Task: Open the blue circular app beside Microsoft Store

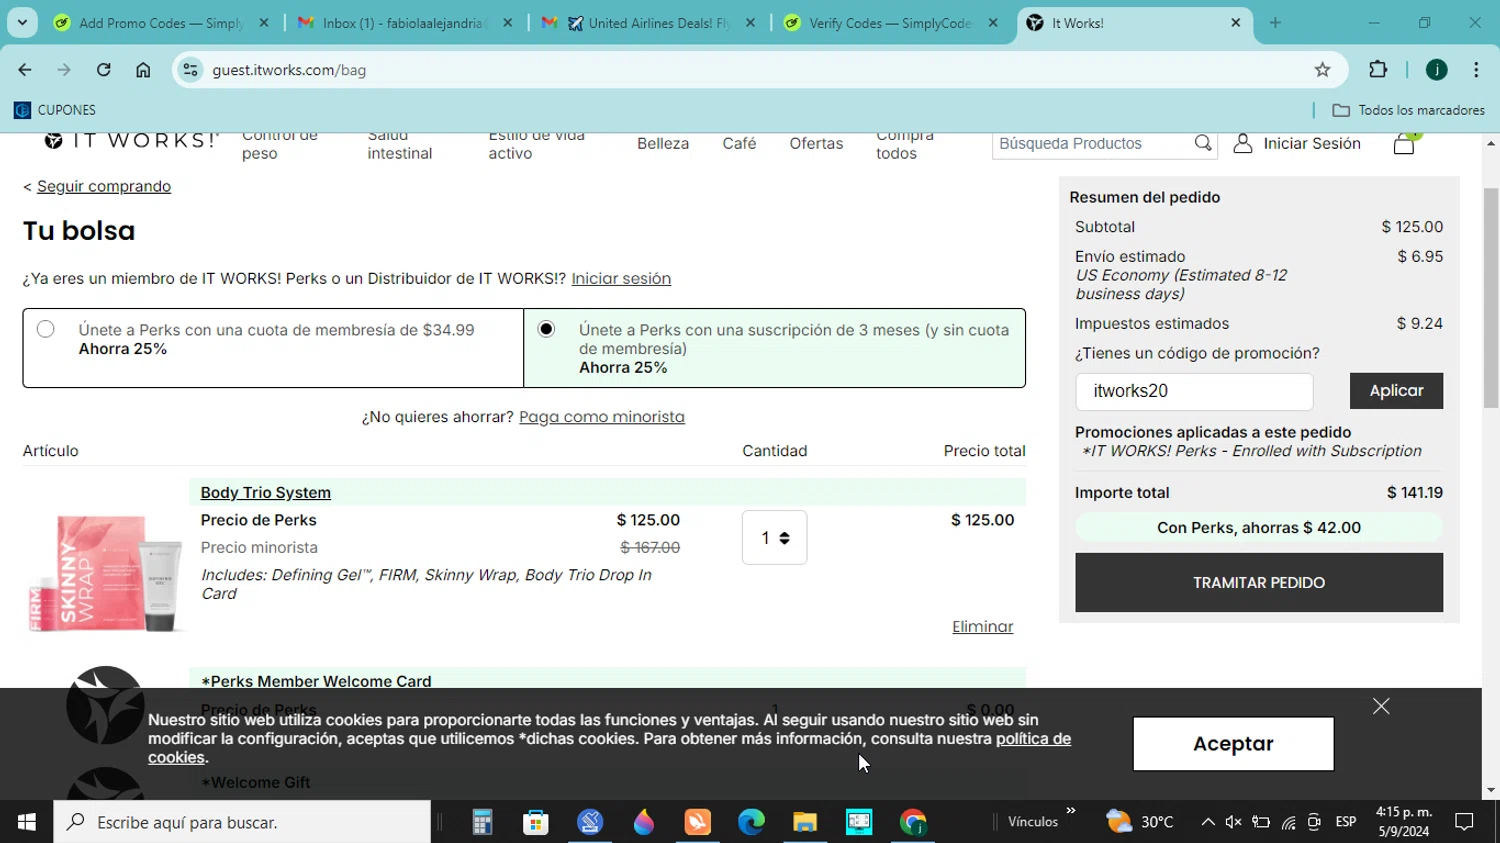Action: (590, 822)
